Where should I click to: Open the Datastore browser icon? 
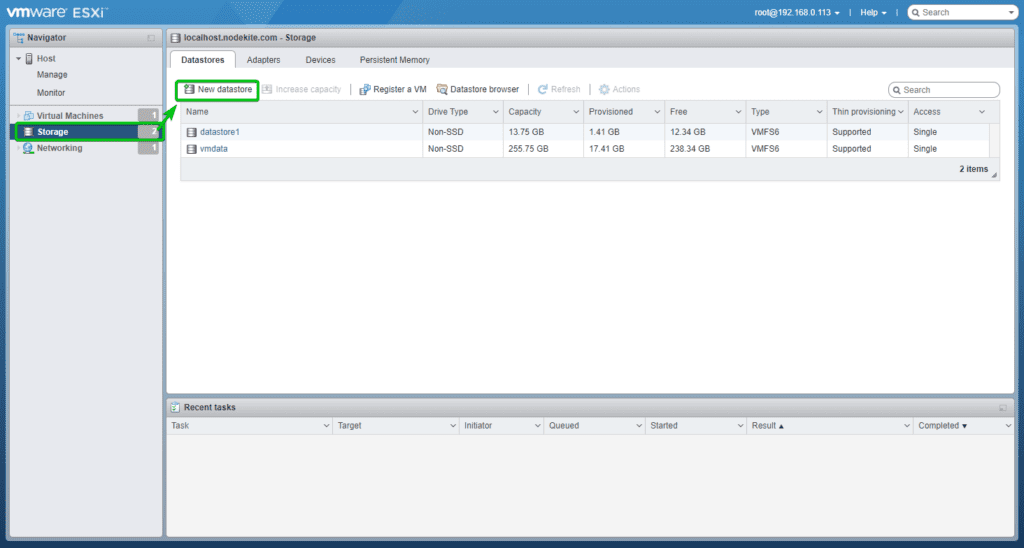[442, 89]
